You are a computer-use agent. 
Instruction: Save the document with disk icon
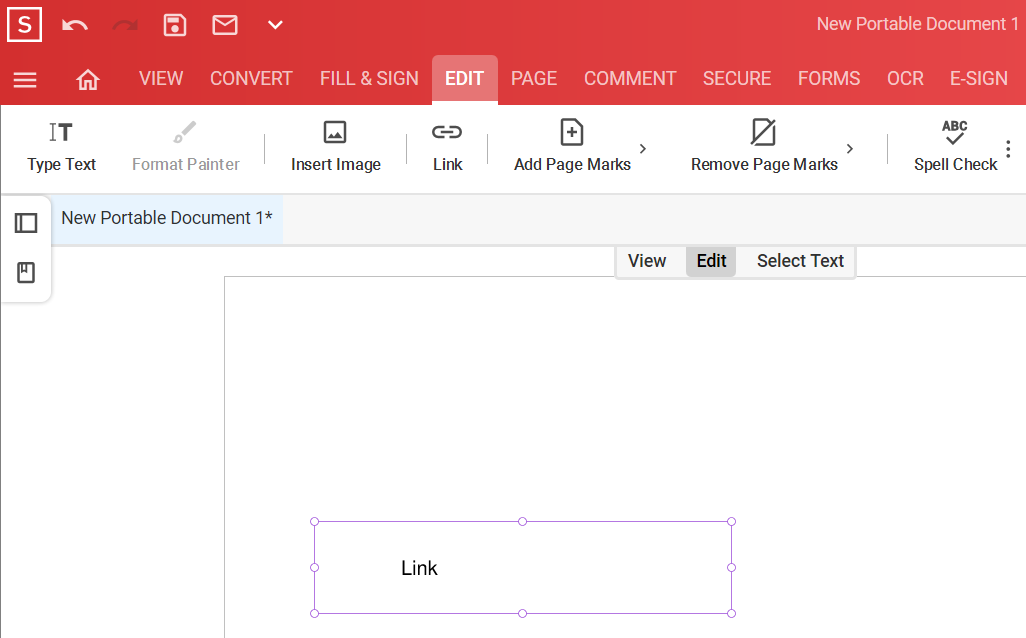pyautogui.click(x=175, y=26)
